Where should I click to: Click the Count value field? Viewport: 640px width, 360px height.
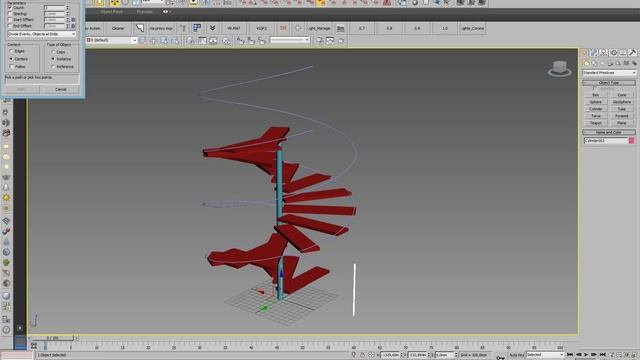point(54,7)
